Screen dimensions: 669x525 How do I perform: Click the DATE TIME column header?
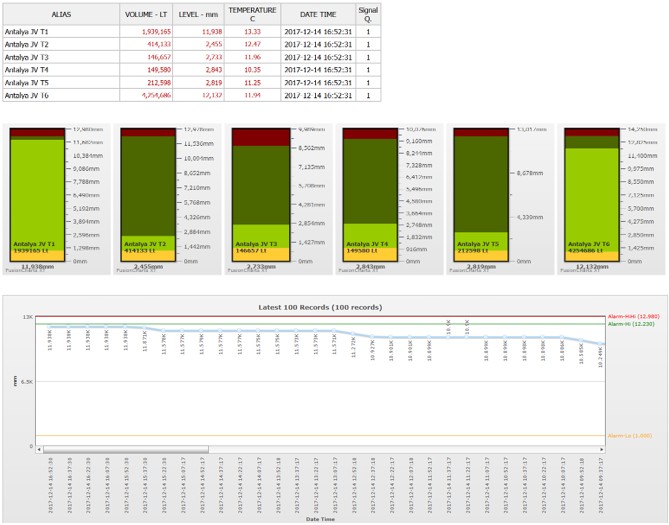316,13
